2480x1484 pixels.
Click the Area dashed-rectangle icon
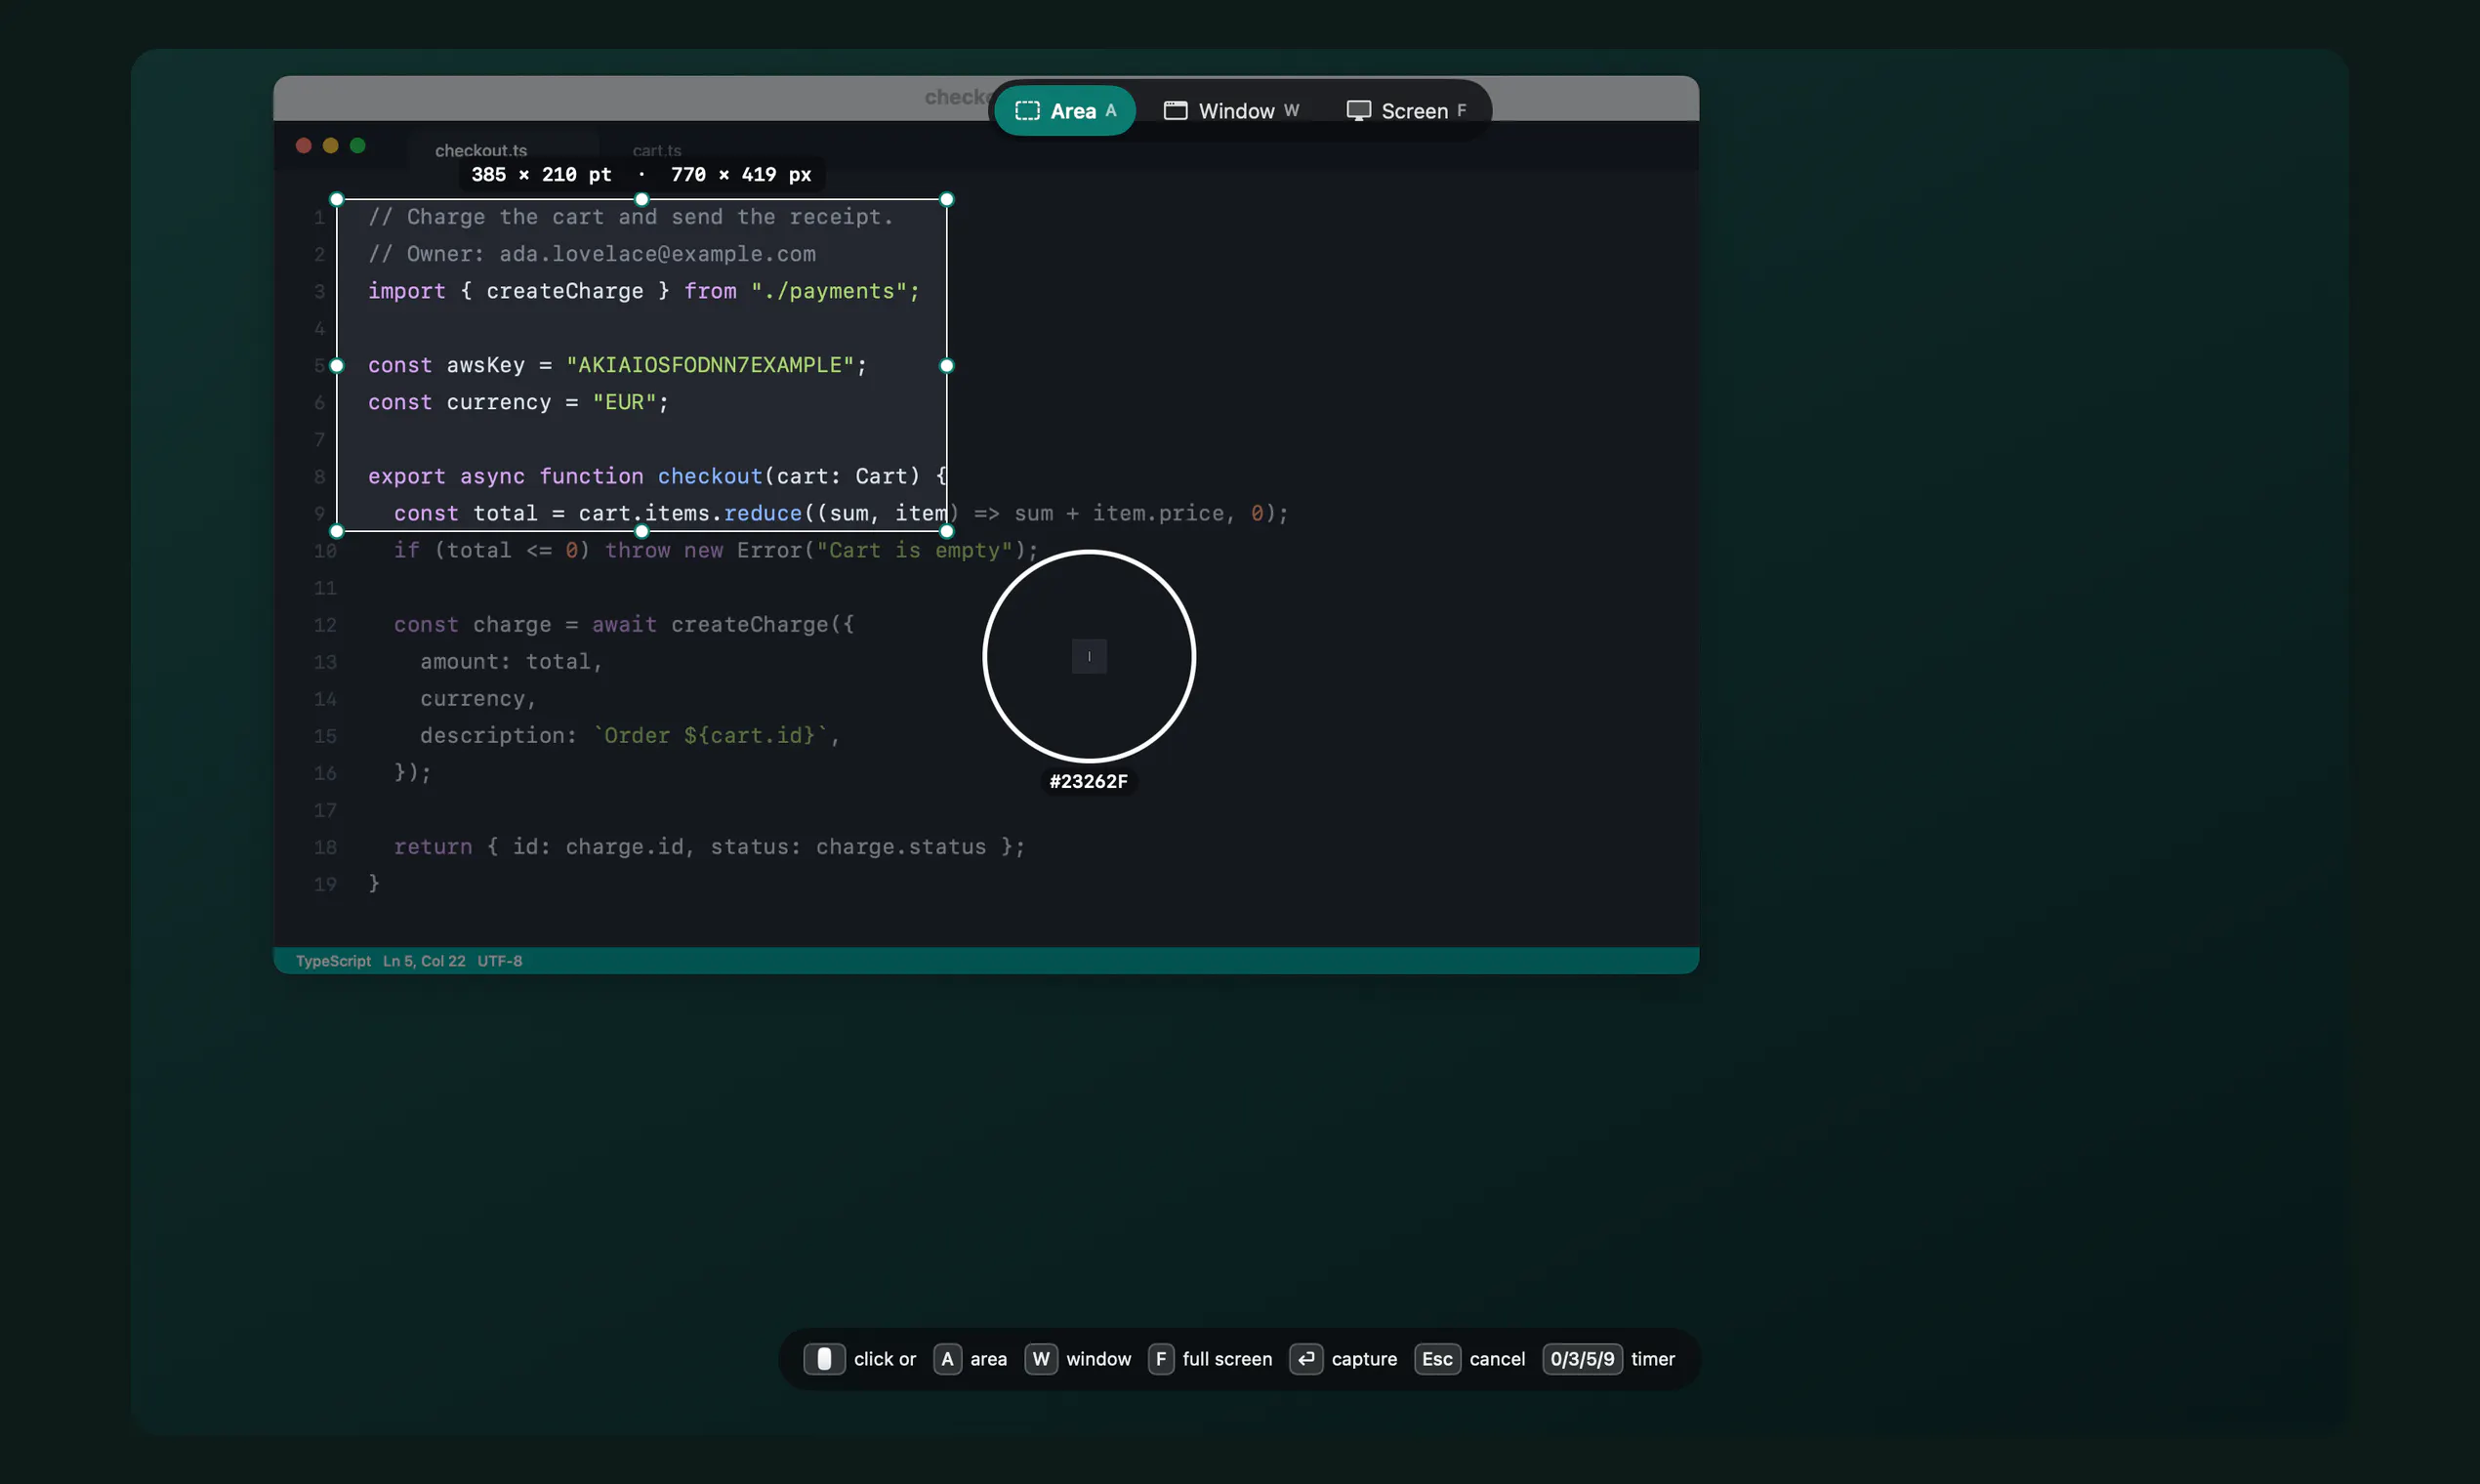point(1027,111)
